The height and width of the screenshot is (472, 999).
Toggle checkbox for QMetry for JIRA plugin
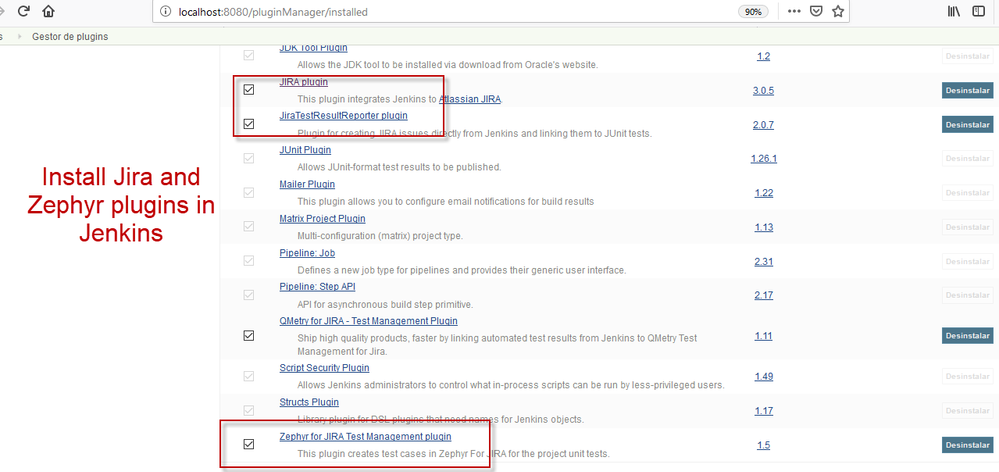click(x=249, y=335)
